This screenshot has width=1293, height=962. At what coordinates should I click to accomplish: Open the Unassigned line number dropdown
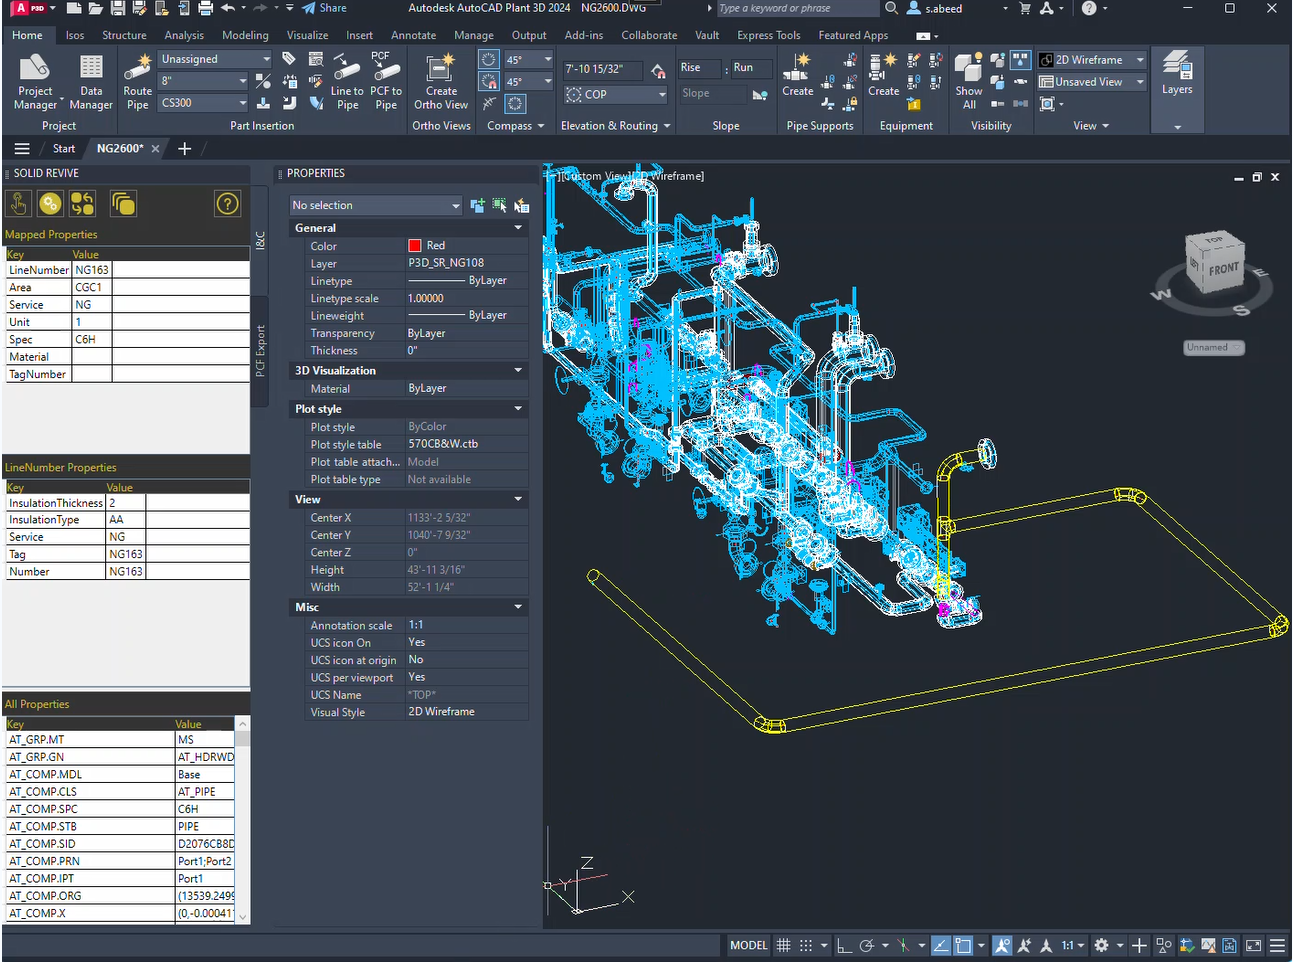click(x=216, y=59)
